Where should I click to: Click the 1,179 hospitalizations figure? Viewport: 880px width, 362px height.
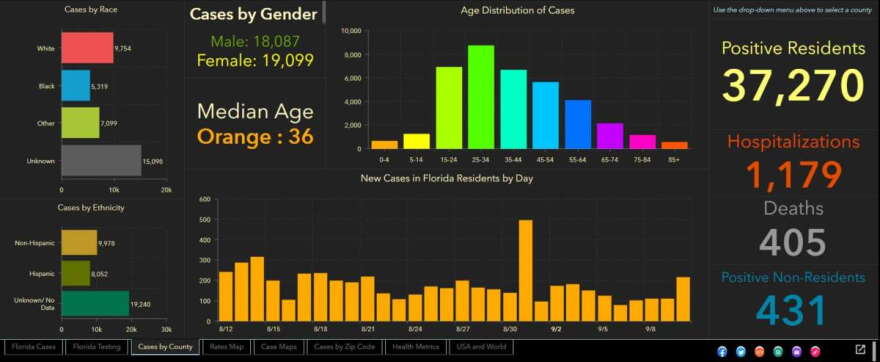[793, 174]
